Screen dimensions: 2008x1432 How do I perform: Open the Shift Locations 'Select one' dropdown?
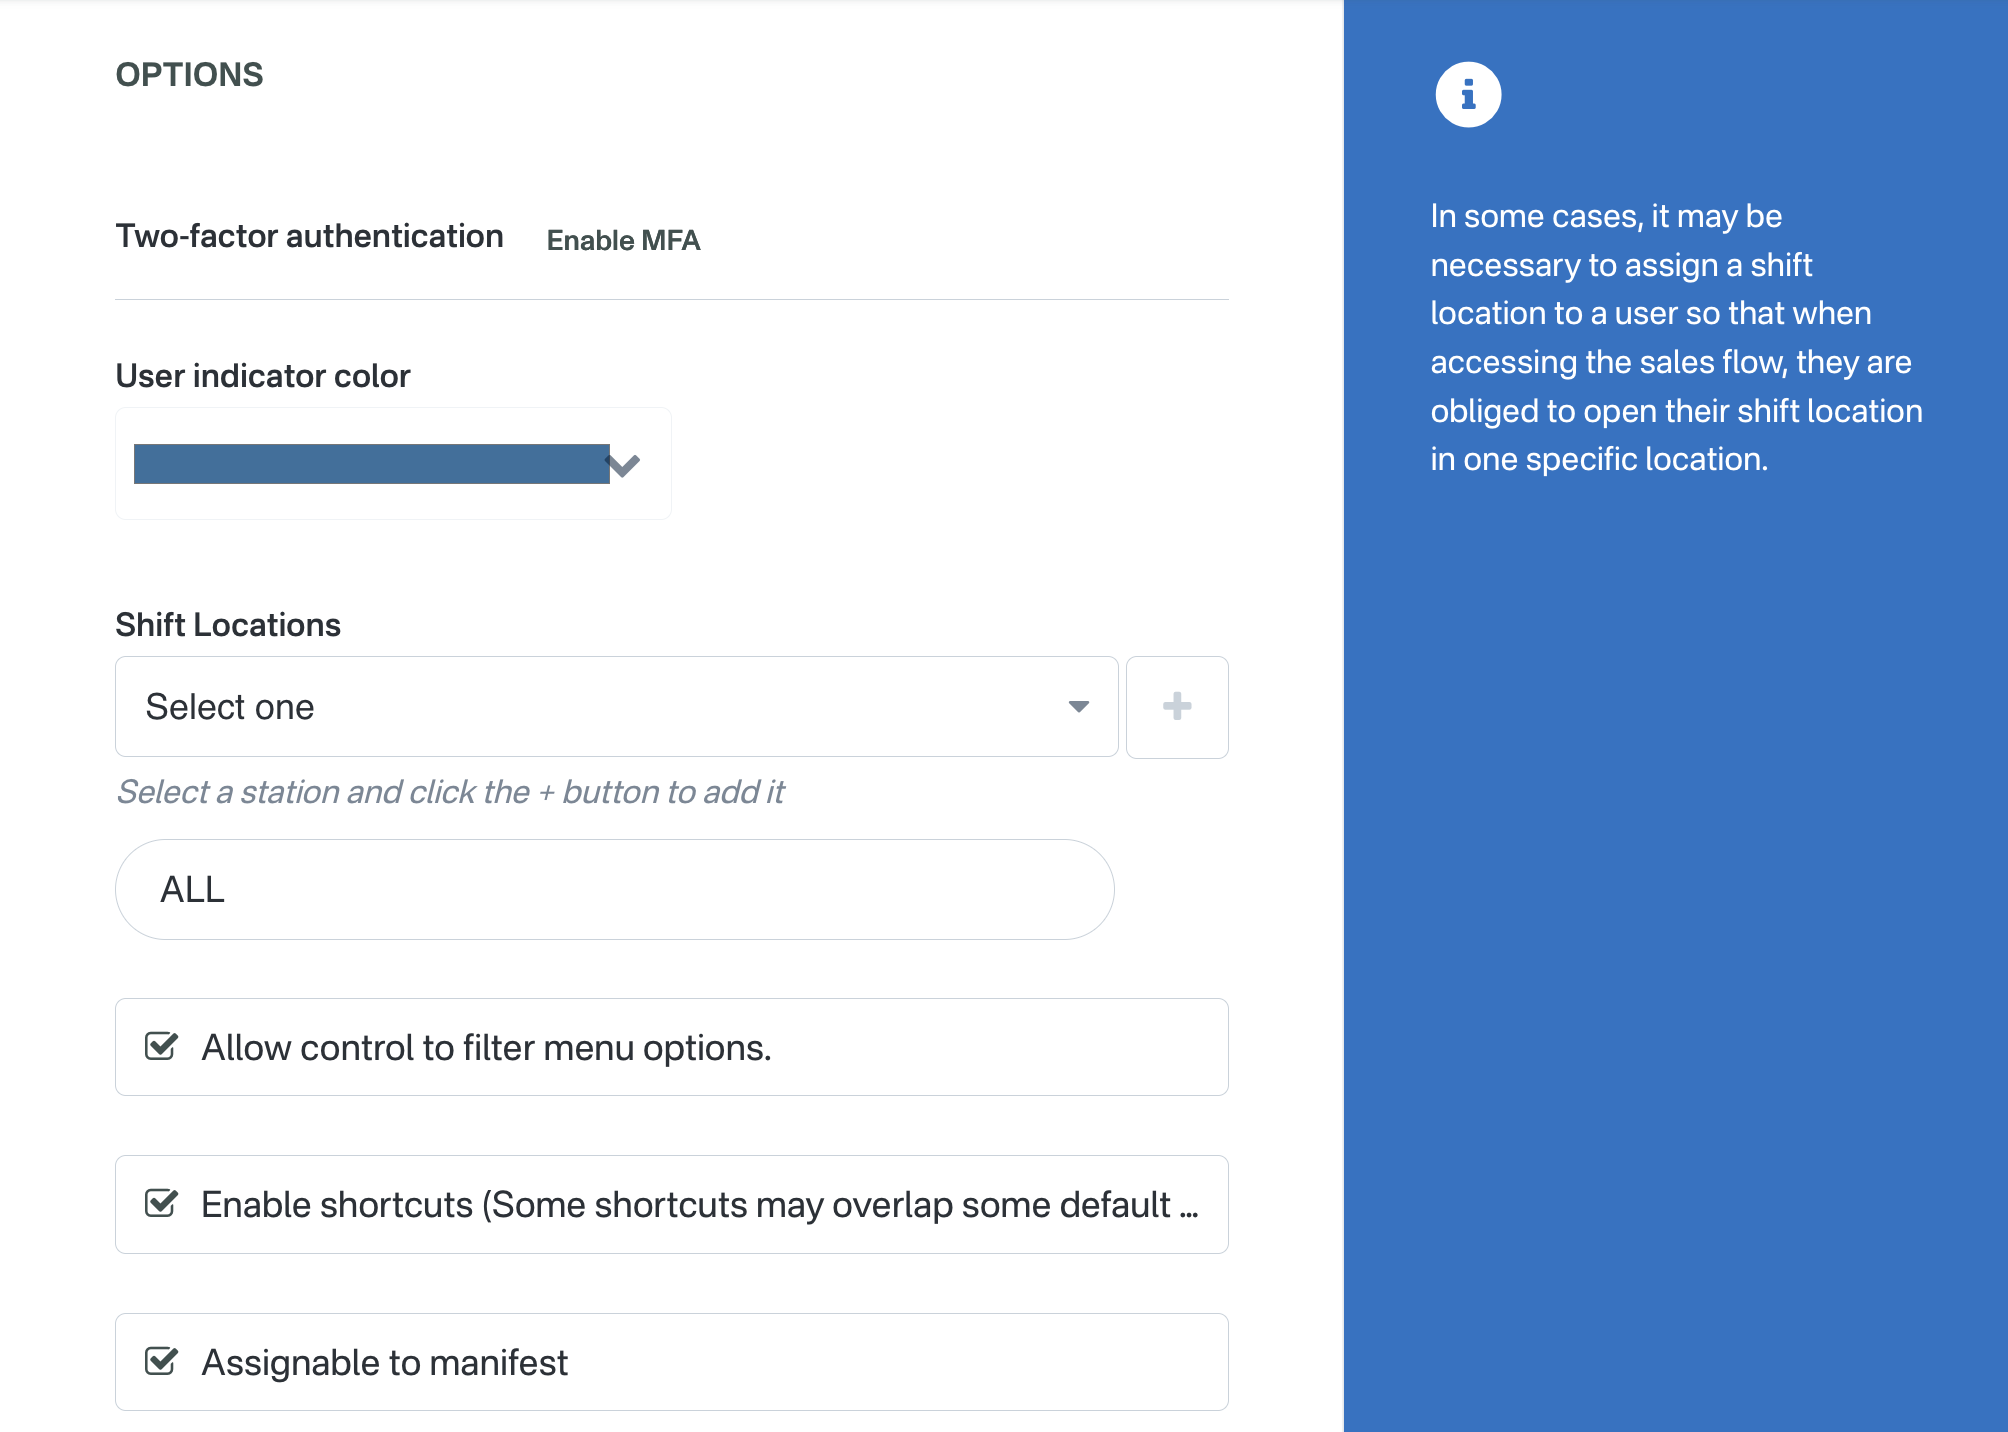616,707
